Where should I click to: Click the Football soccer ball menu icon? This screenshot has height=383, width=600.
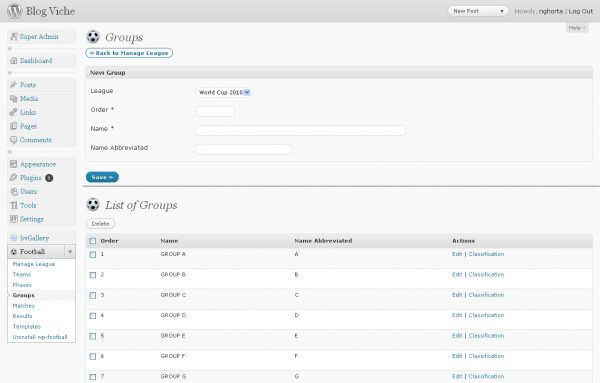tap(14, 251)
